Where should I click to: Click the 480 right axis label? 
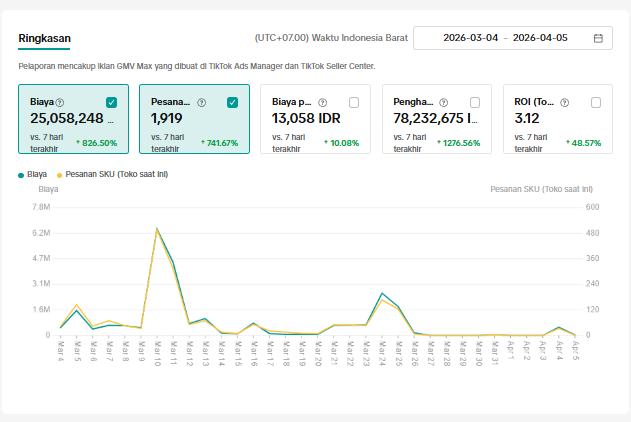point(592,233)
